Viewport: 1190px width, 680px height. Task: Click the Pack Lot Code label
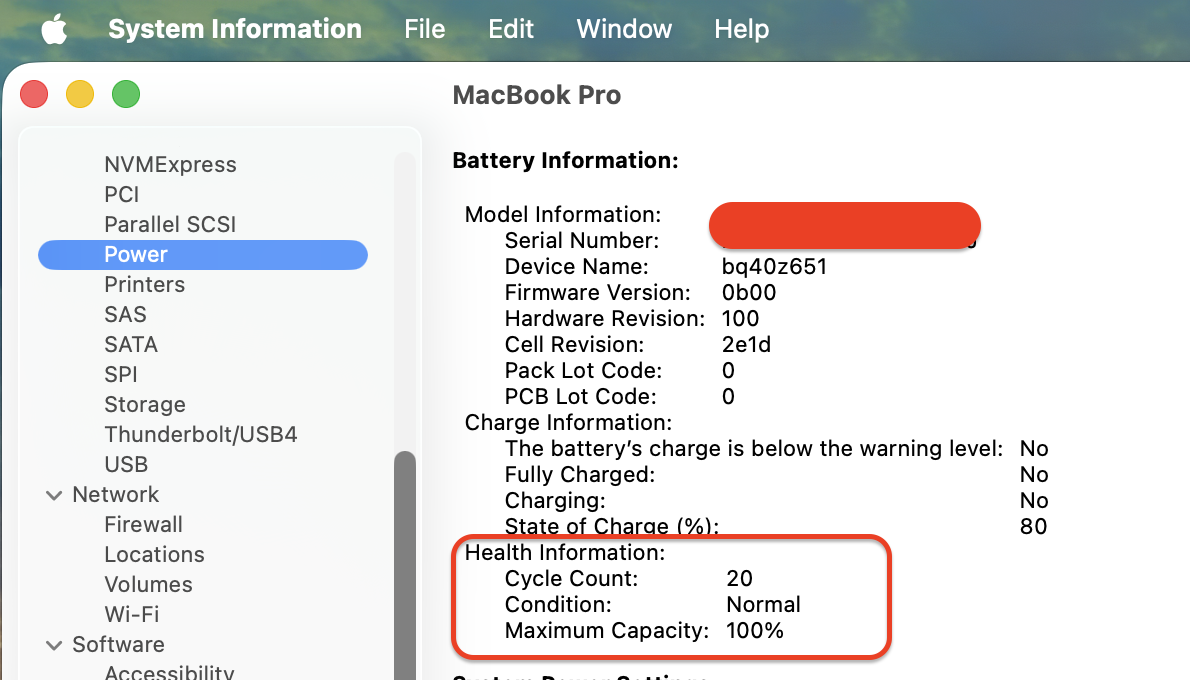(x=583, y=370)
